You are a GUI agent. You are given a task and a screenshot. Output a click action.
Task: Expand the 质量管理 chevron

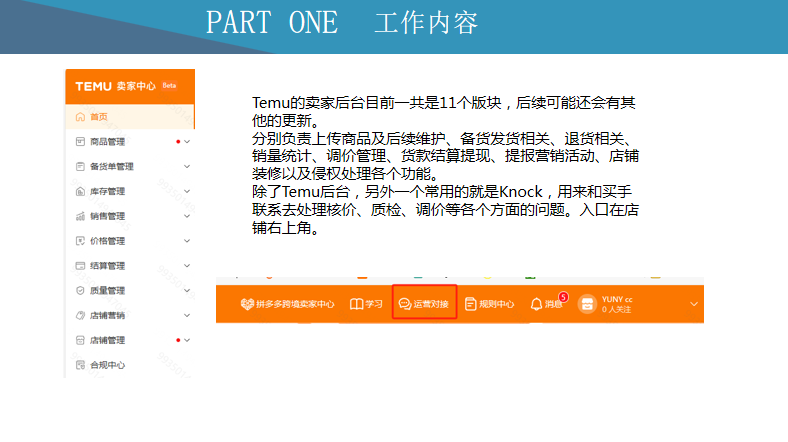pos(187,290)
